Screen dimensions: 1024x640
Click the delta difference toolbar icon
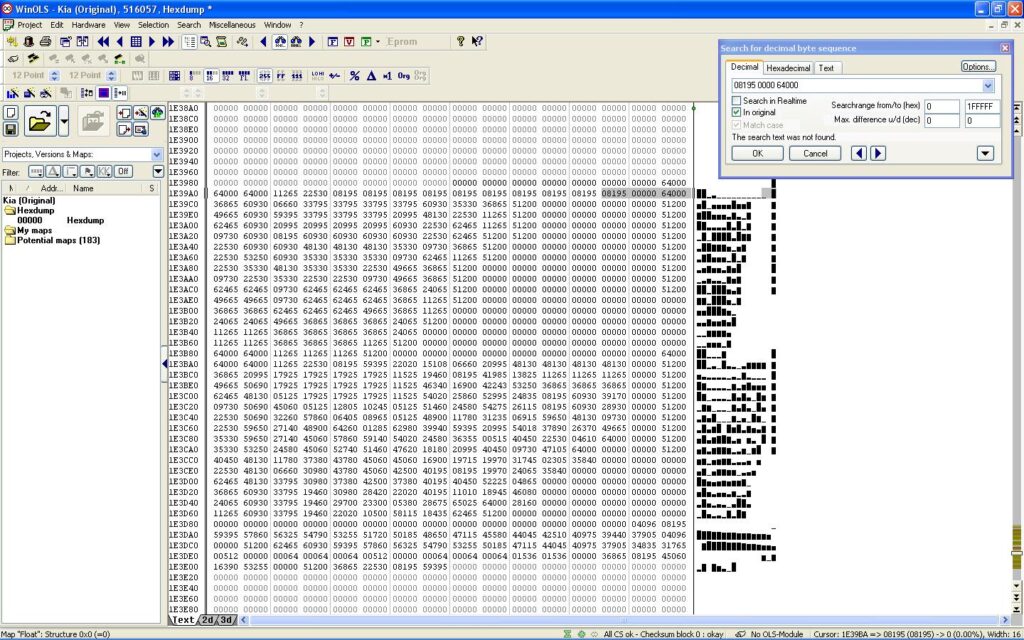371,76
